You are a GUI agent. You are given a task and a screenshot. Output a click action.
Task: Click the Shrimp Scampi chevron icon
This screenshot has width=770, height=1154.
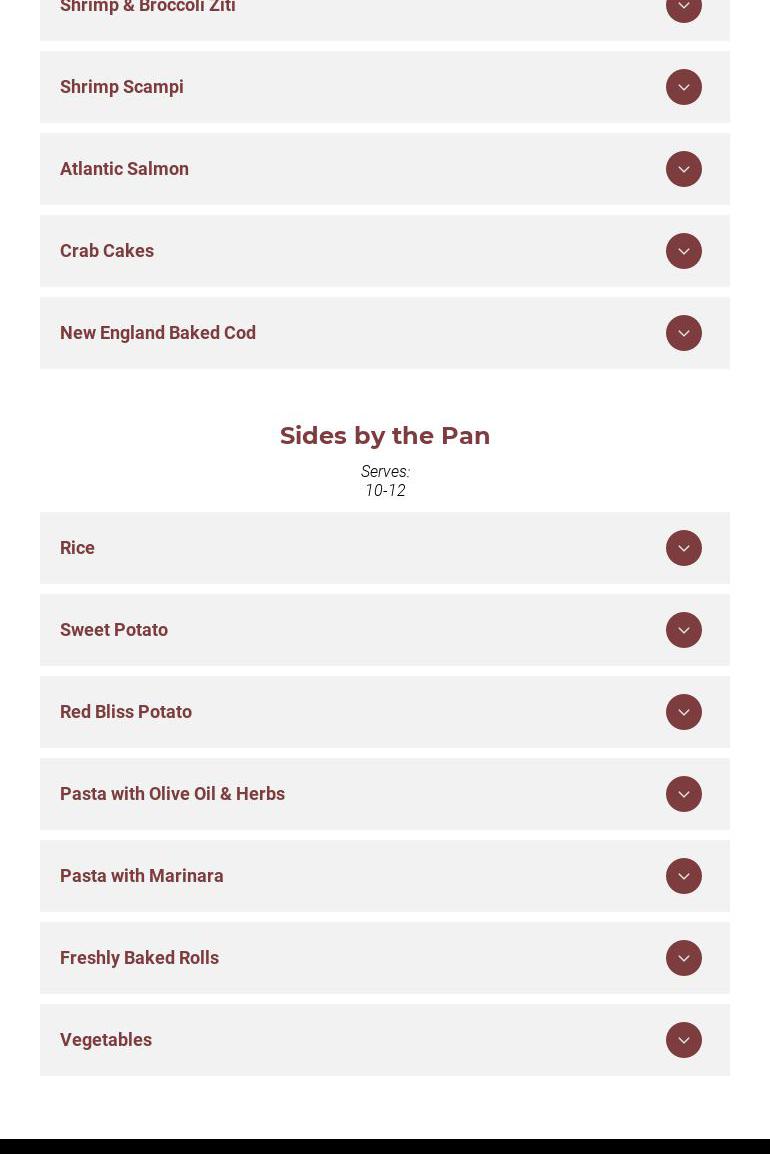[684, 87]
